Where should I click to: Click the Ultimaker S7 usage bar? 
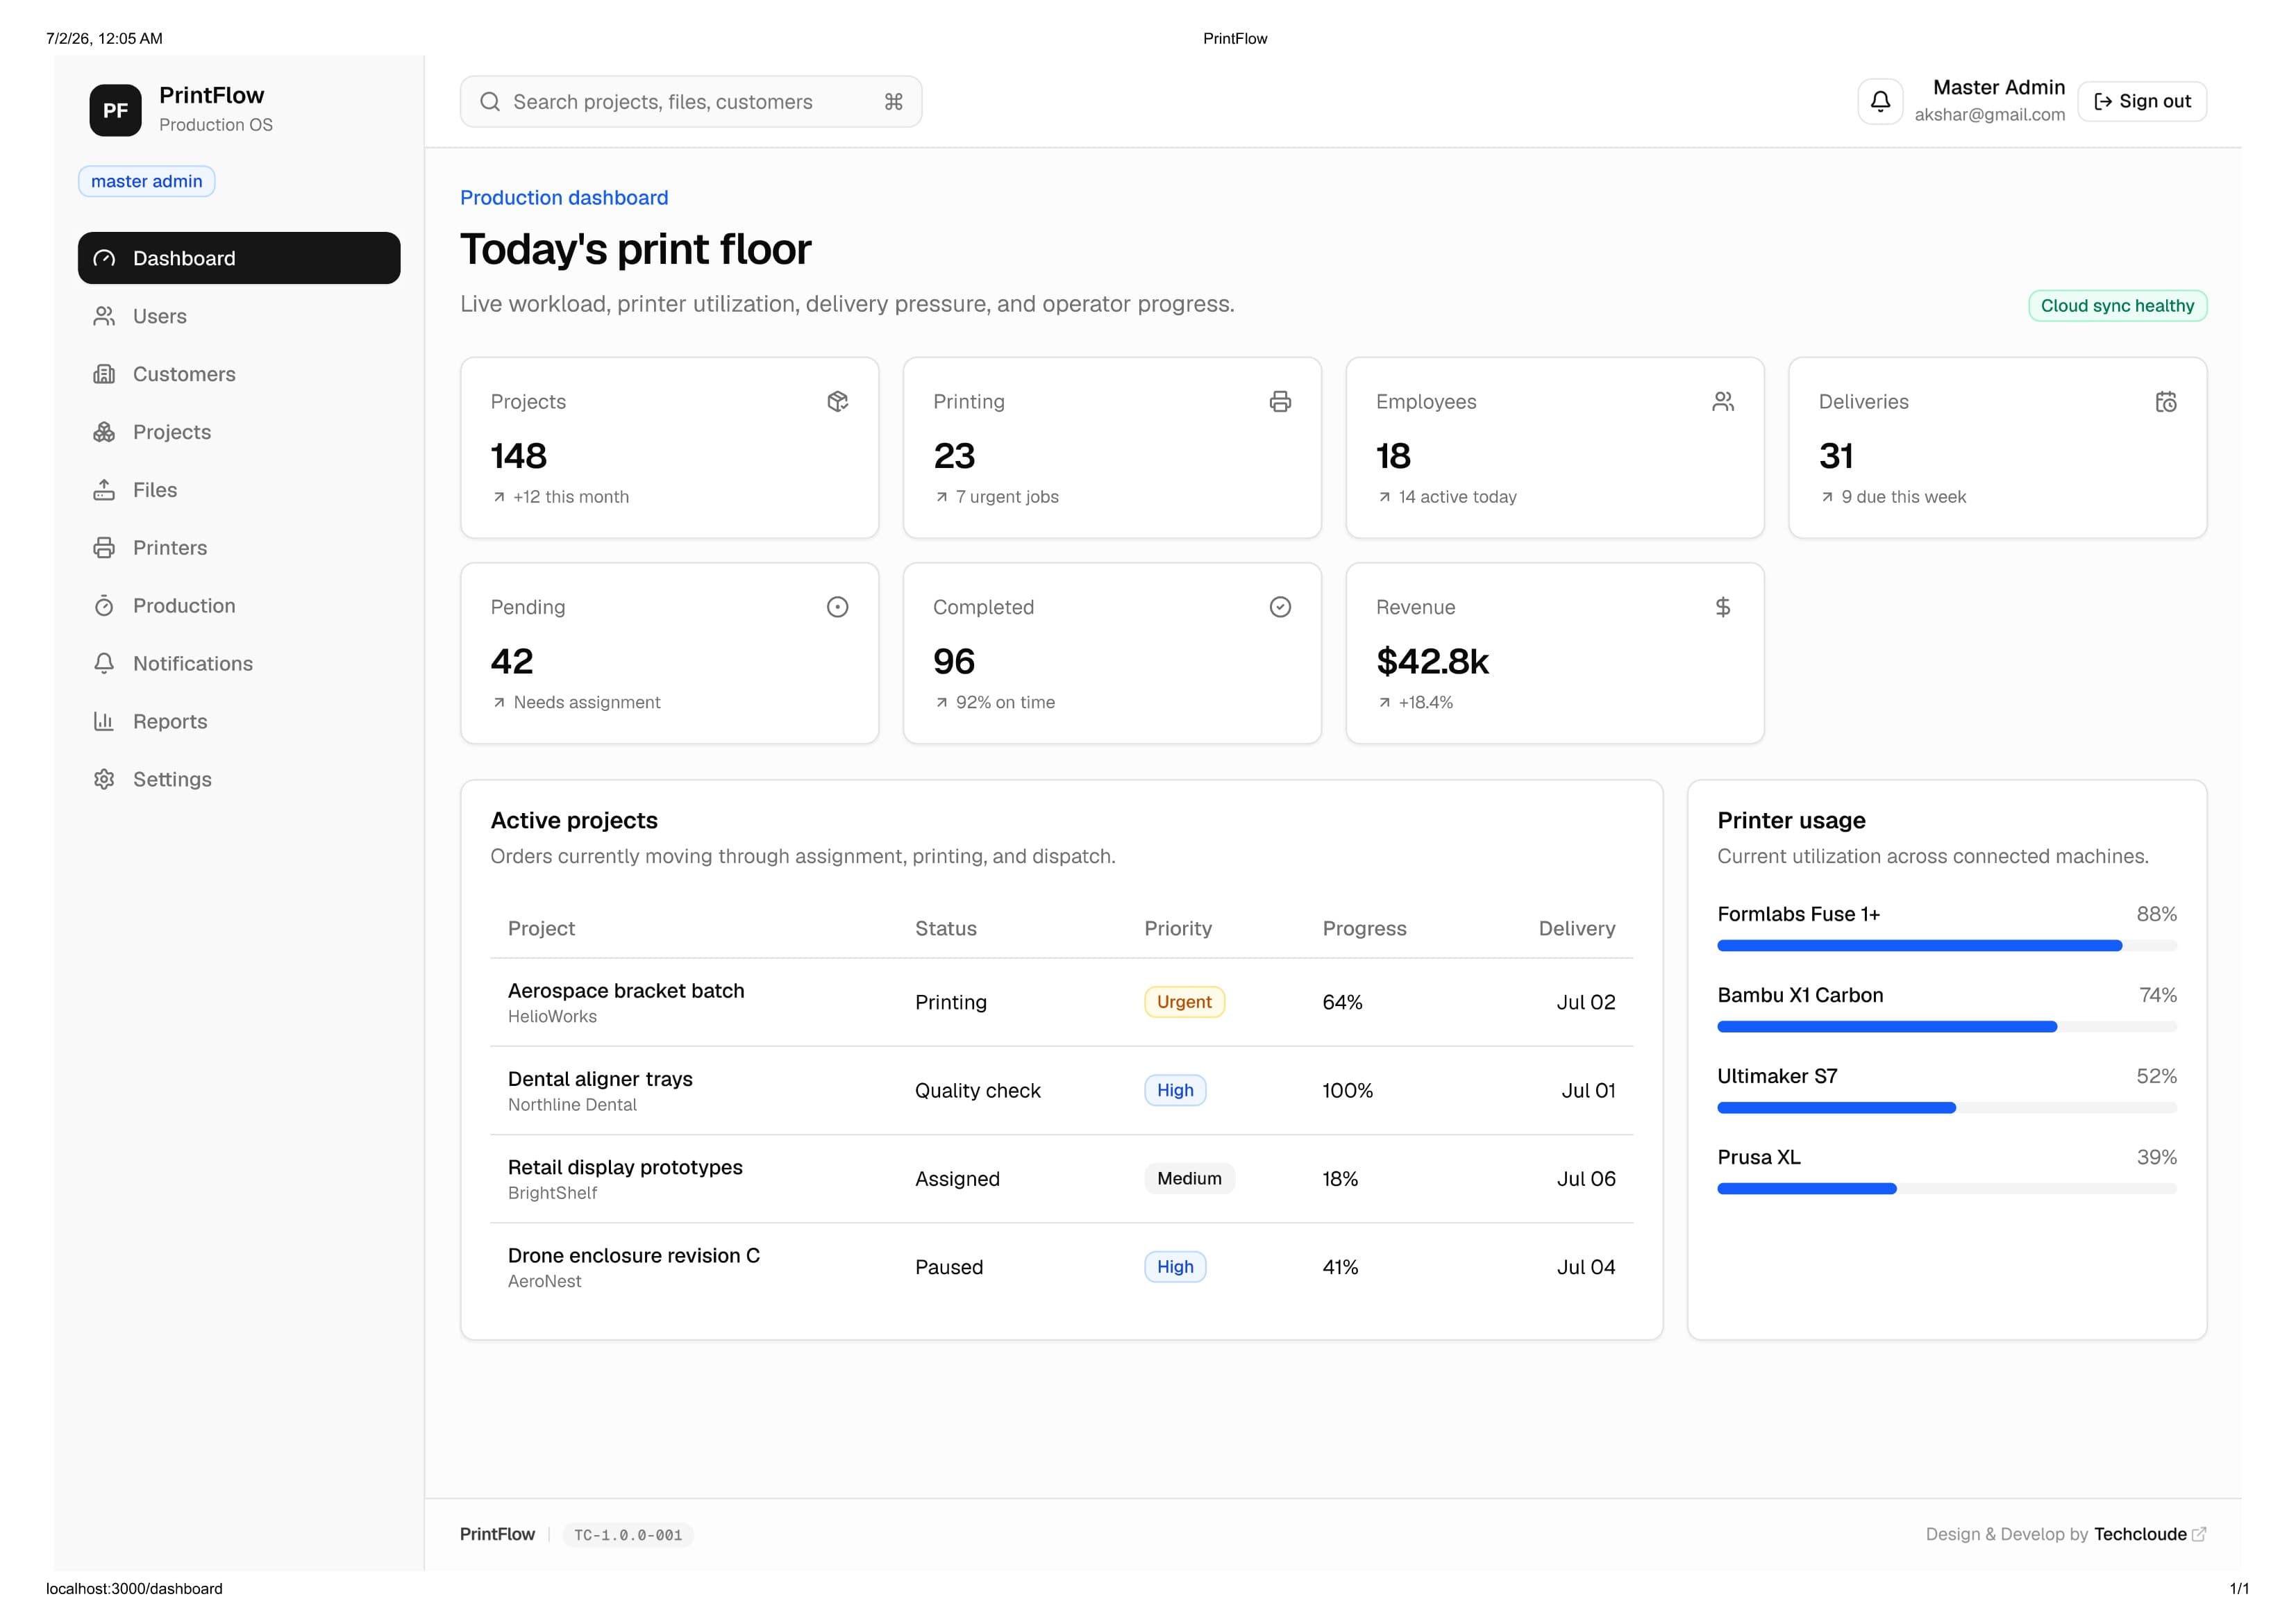click(1947, 1108)
